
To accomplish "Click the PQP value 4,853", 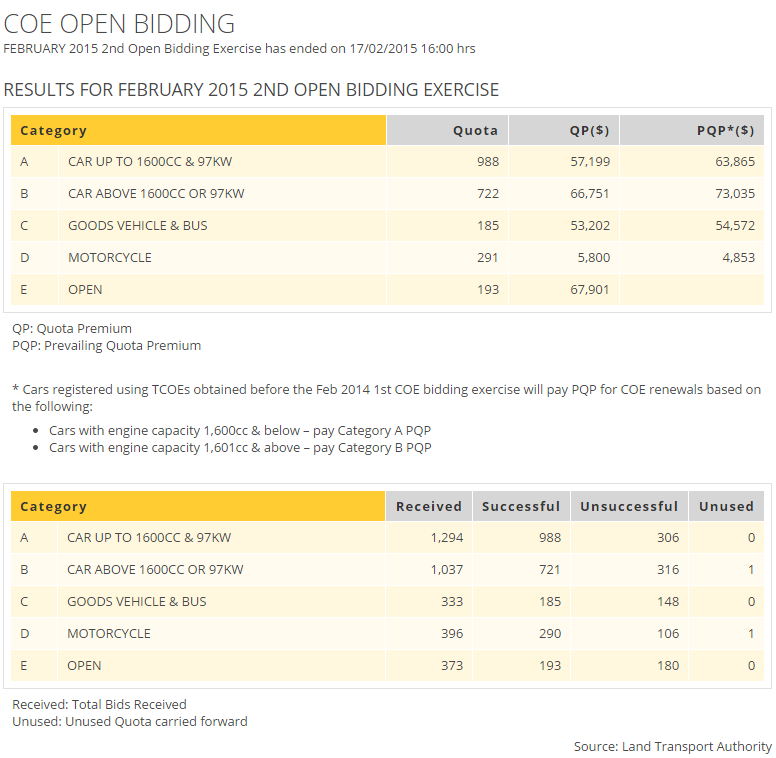I will pyautogui.click(x=738, y=258).
